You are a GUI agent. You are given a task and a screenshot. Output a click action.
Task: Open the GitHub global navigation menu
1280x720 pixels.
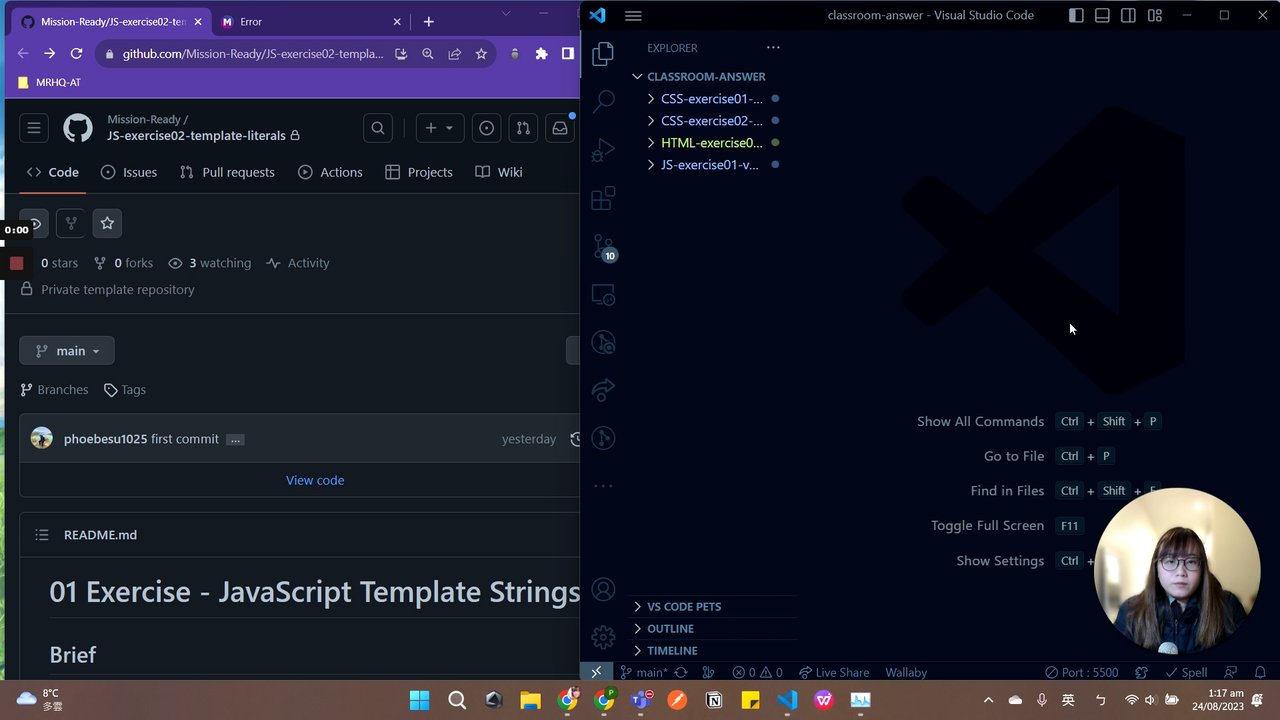coord(34,128)
